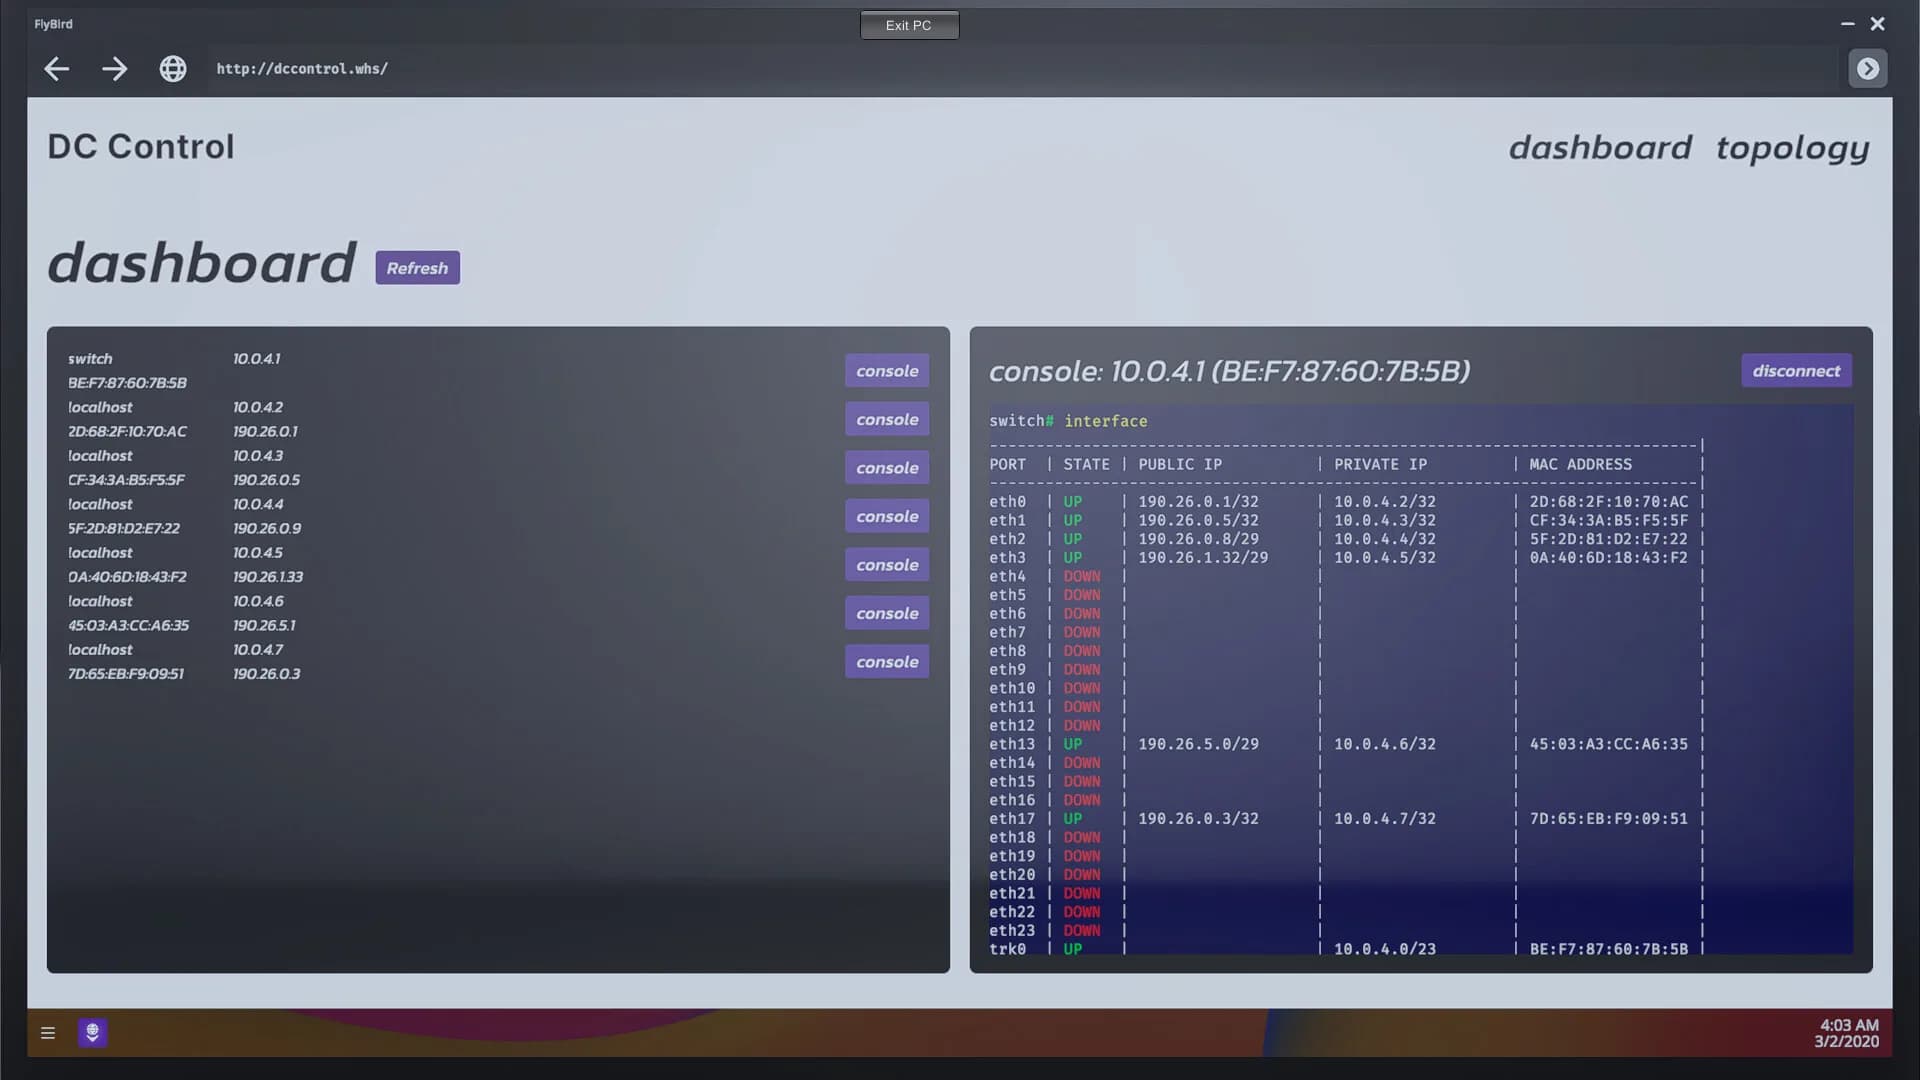1920x1080 pixels.
Task: Open console for host 10.0.4.2
Action: (x=887, y=419)
